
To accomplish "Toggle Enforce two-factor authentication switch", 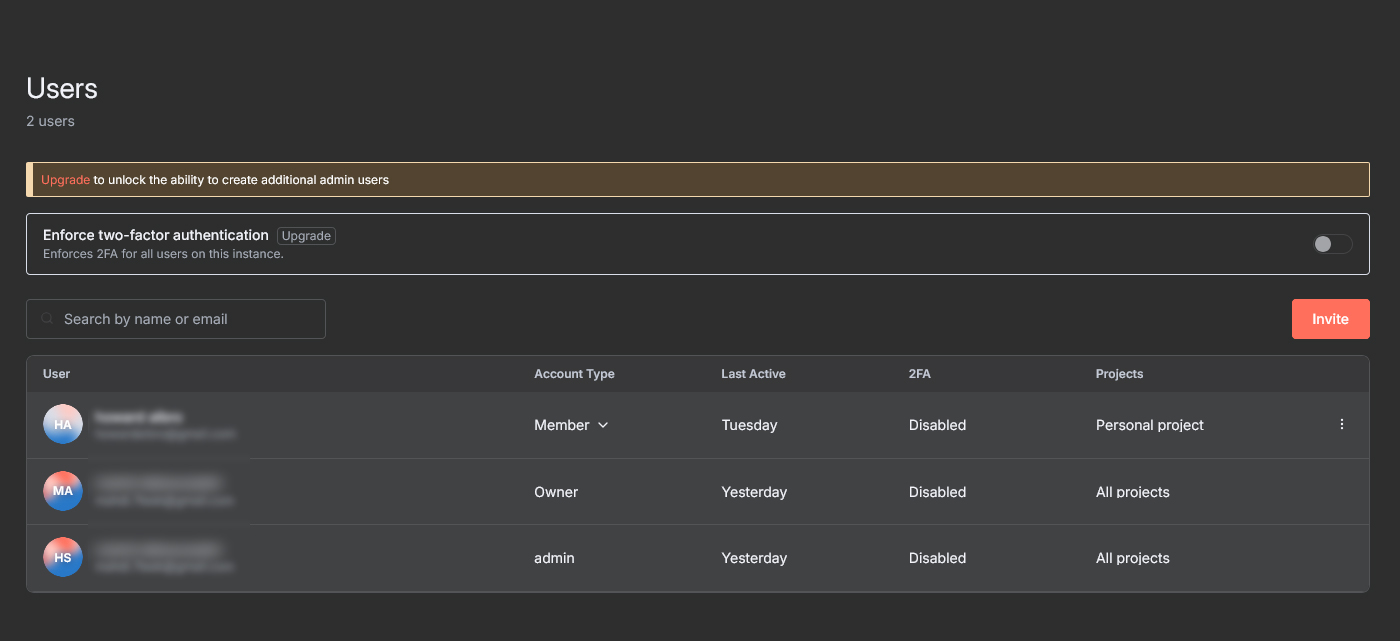I will tap(1332, 244).
